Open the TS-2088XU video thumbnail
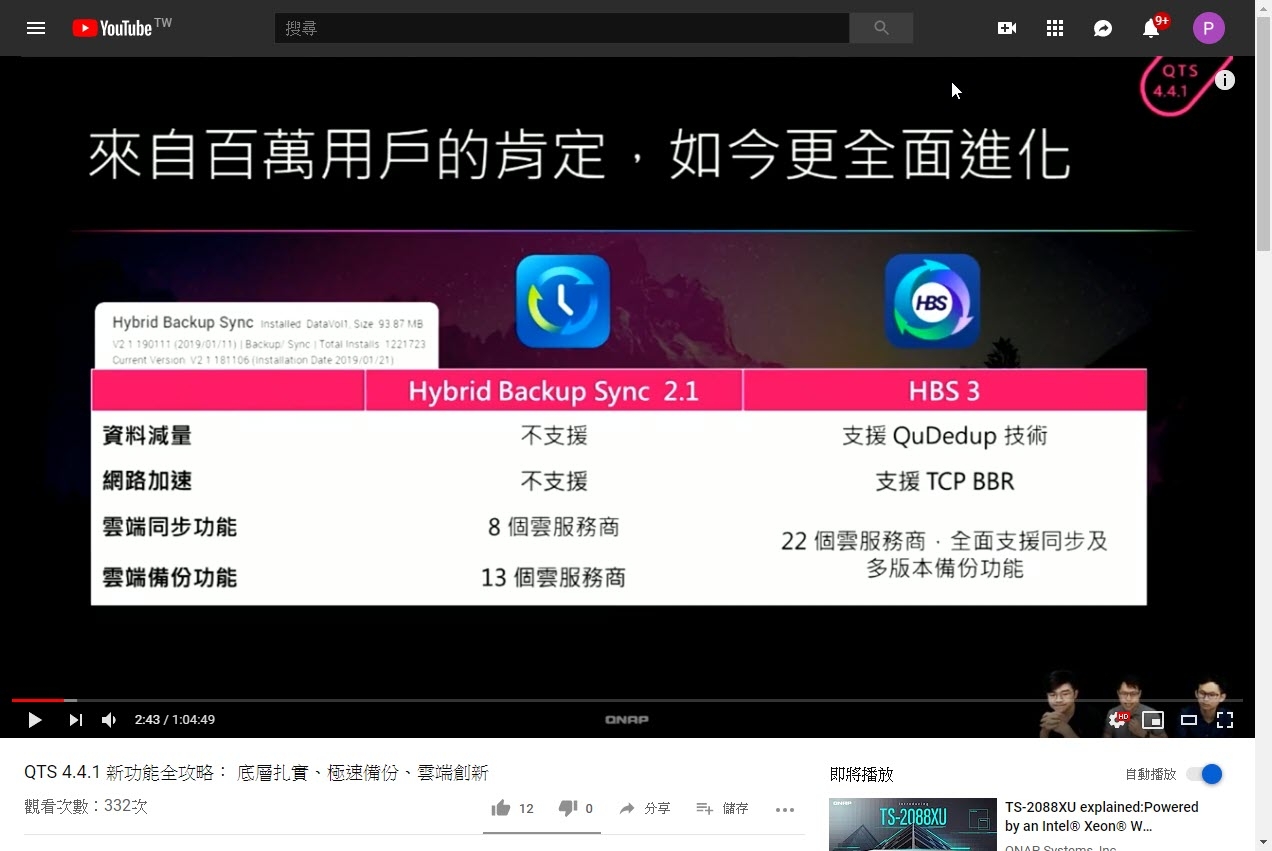1272x851 pixels. [x=913, y=824]
